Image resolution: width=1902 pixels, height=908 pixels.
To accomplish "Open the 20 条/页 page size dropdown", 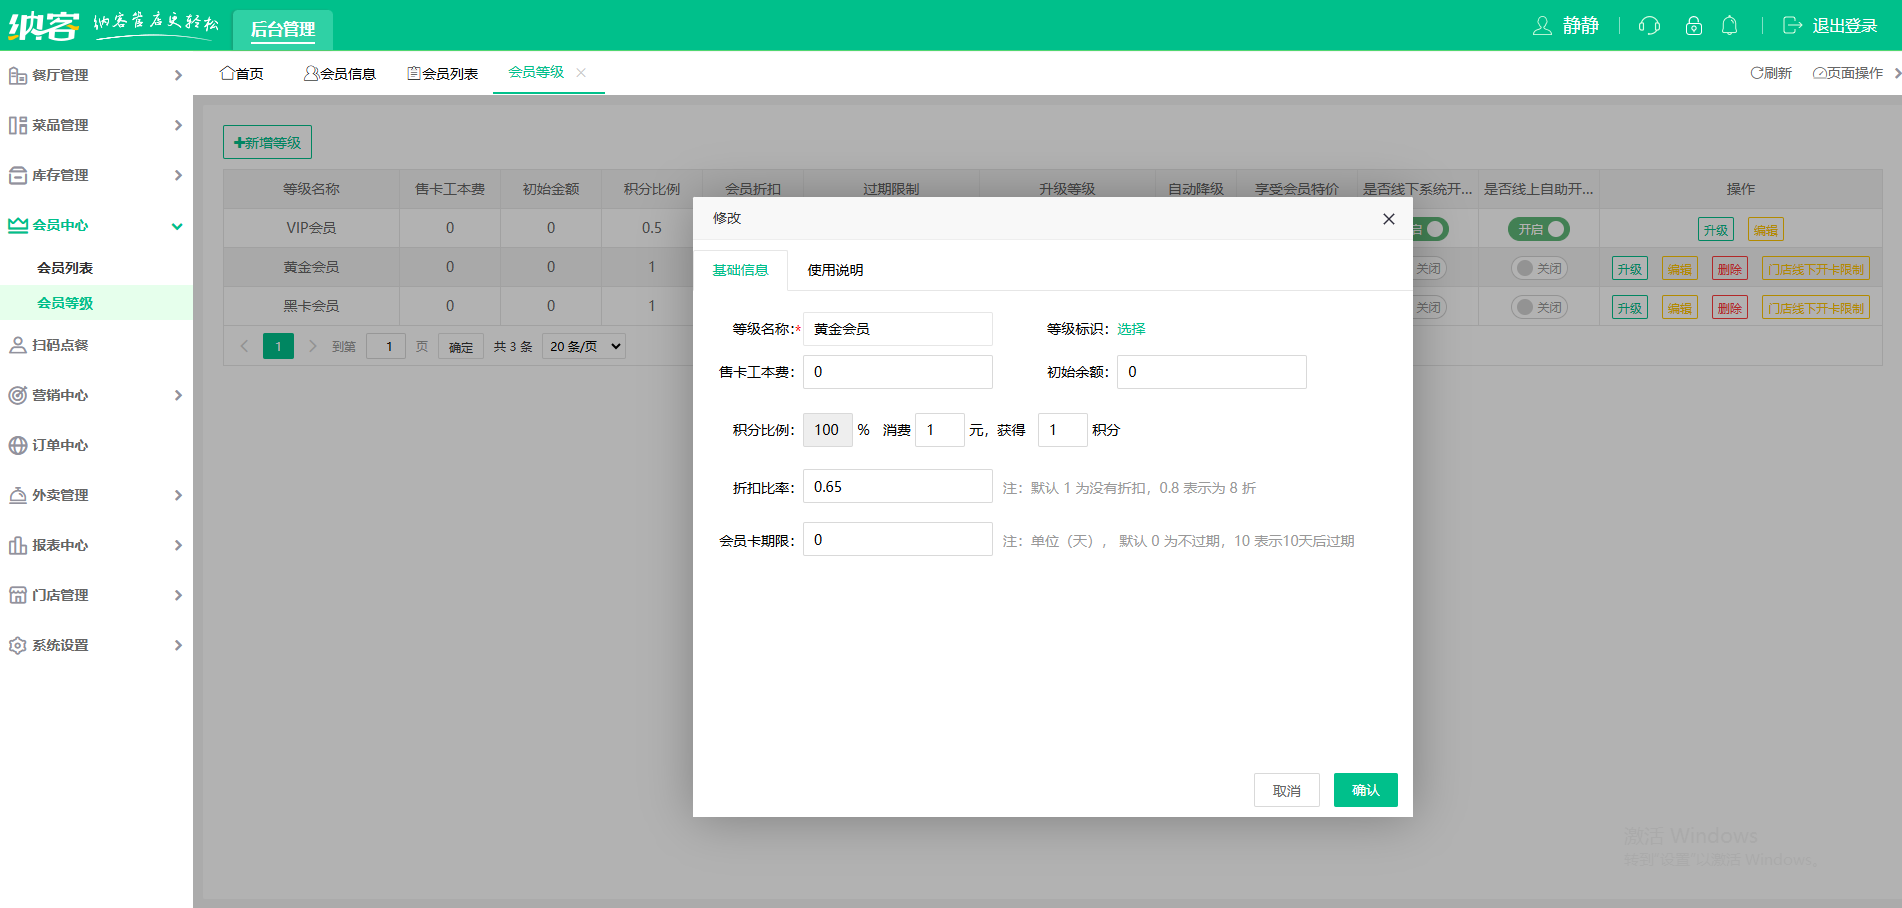I will 585,346.
